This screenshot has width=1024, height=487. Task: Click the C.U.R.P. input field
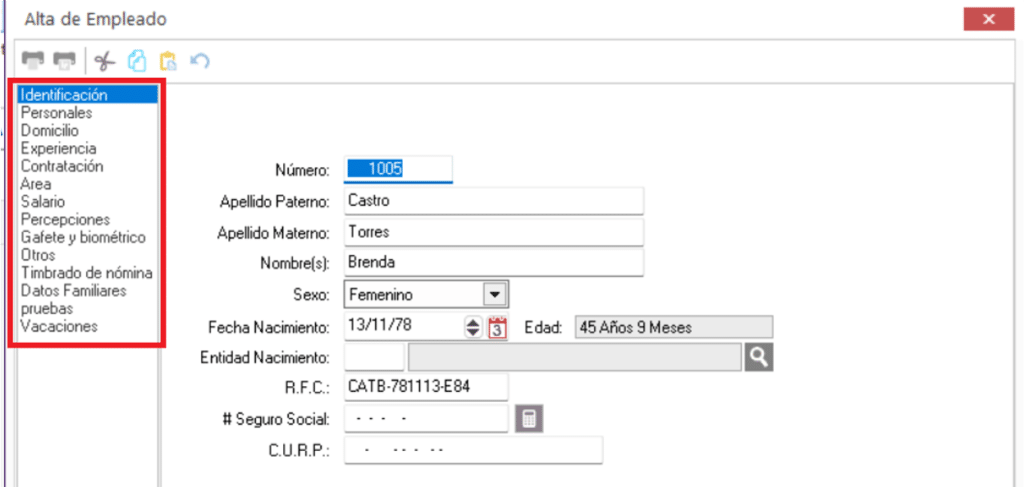(473, 450)
